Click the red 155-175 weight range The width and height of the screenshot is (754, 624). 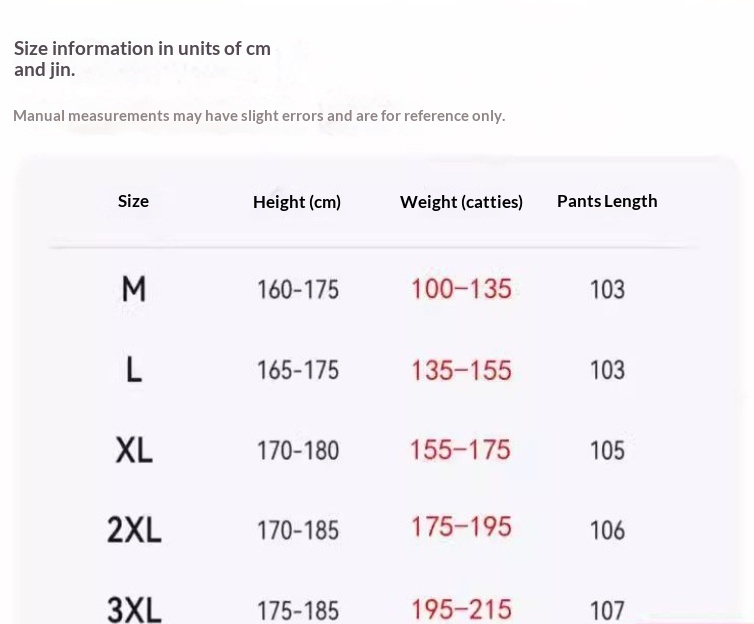(461, 450)
